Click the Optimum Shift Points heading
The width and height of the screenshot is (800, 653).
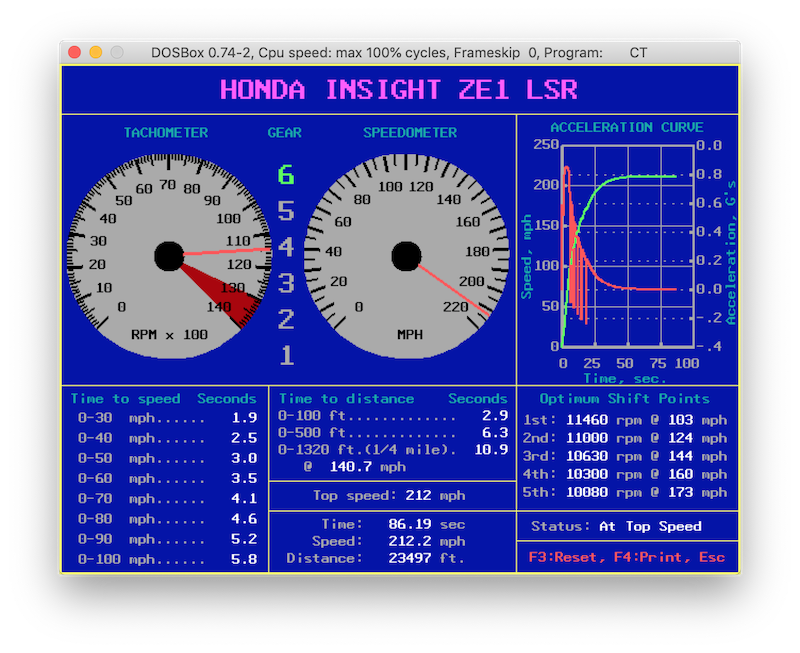[624, 398]
